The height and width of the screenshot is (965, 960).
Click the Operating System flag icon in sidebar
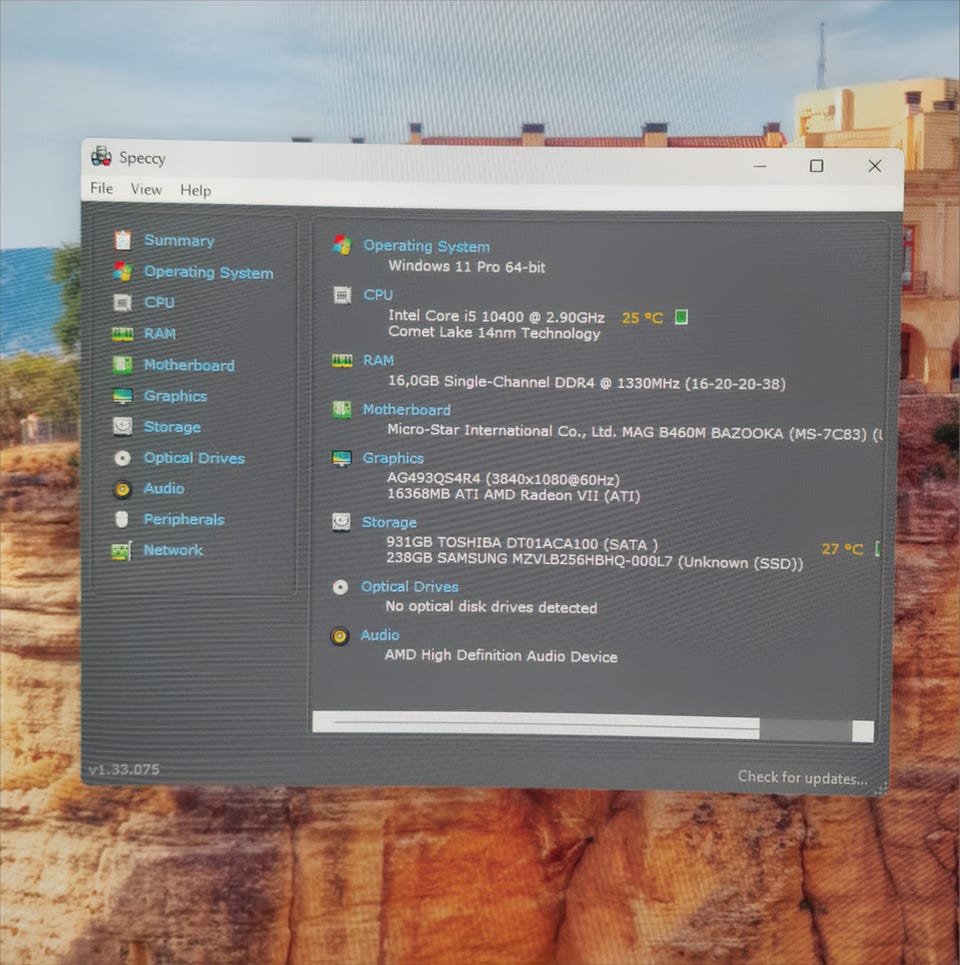click(122, 271)
